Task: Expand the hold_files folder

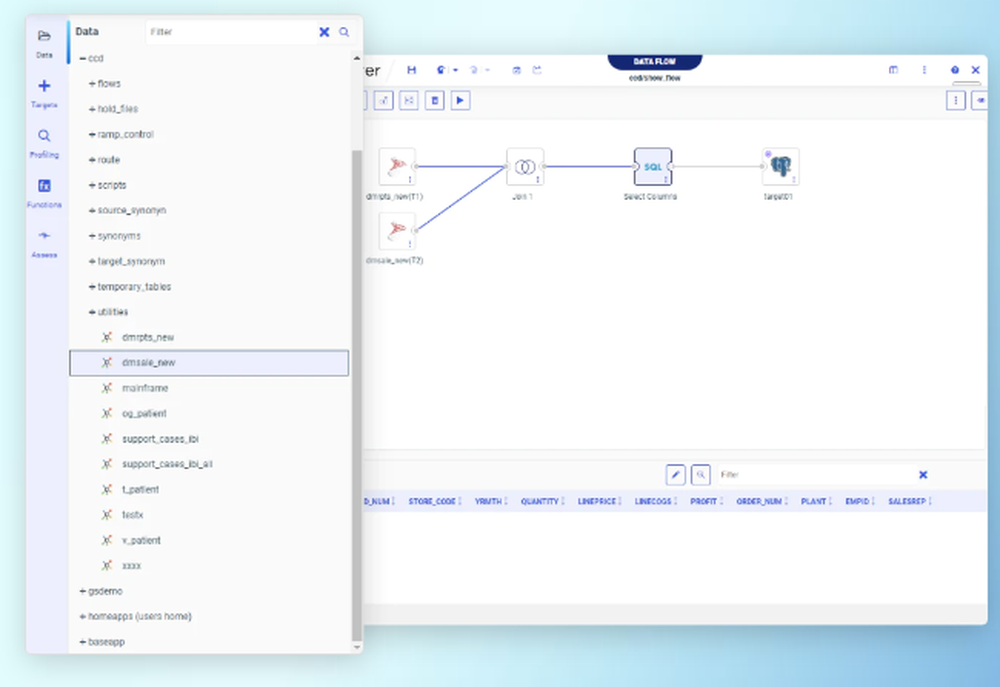Action: pos(92,109)
